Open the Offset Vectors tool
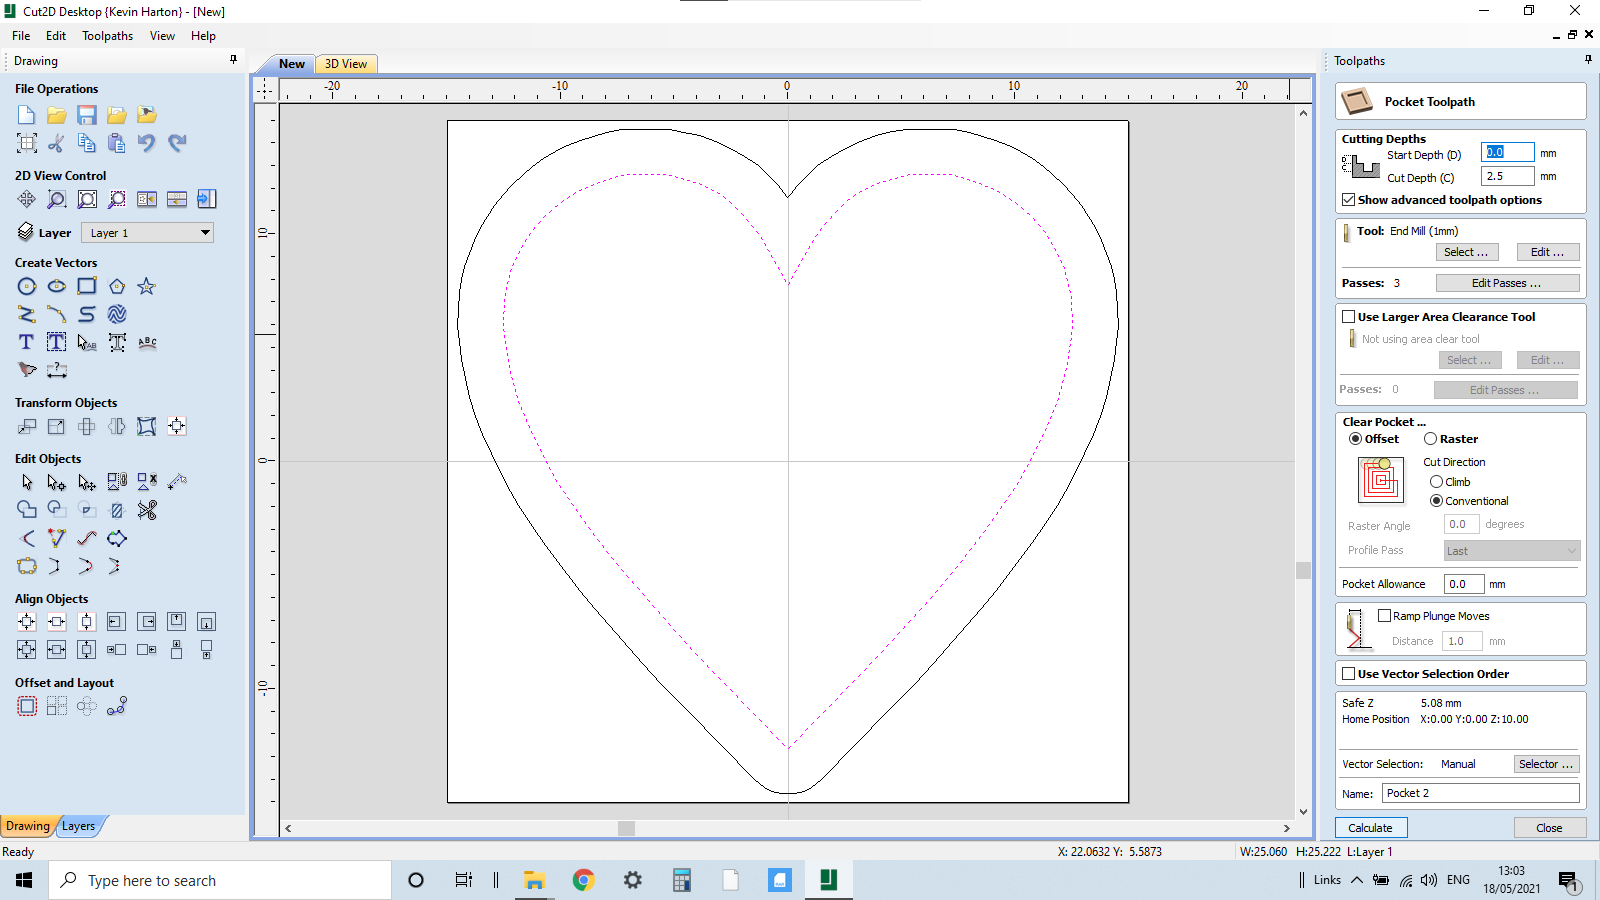 pos(27,707)
